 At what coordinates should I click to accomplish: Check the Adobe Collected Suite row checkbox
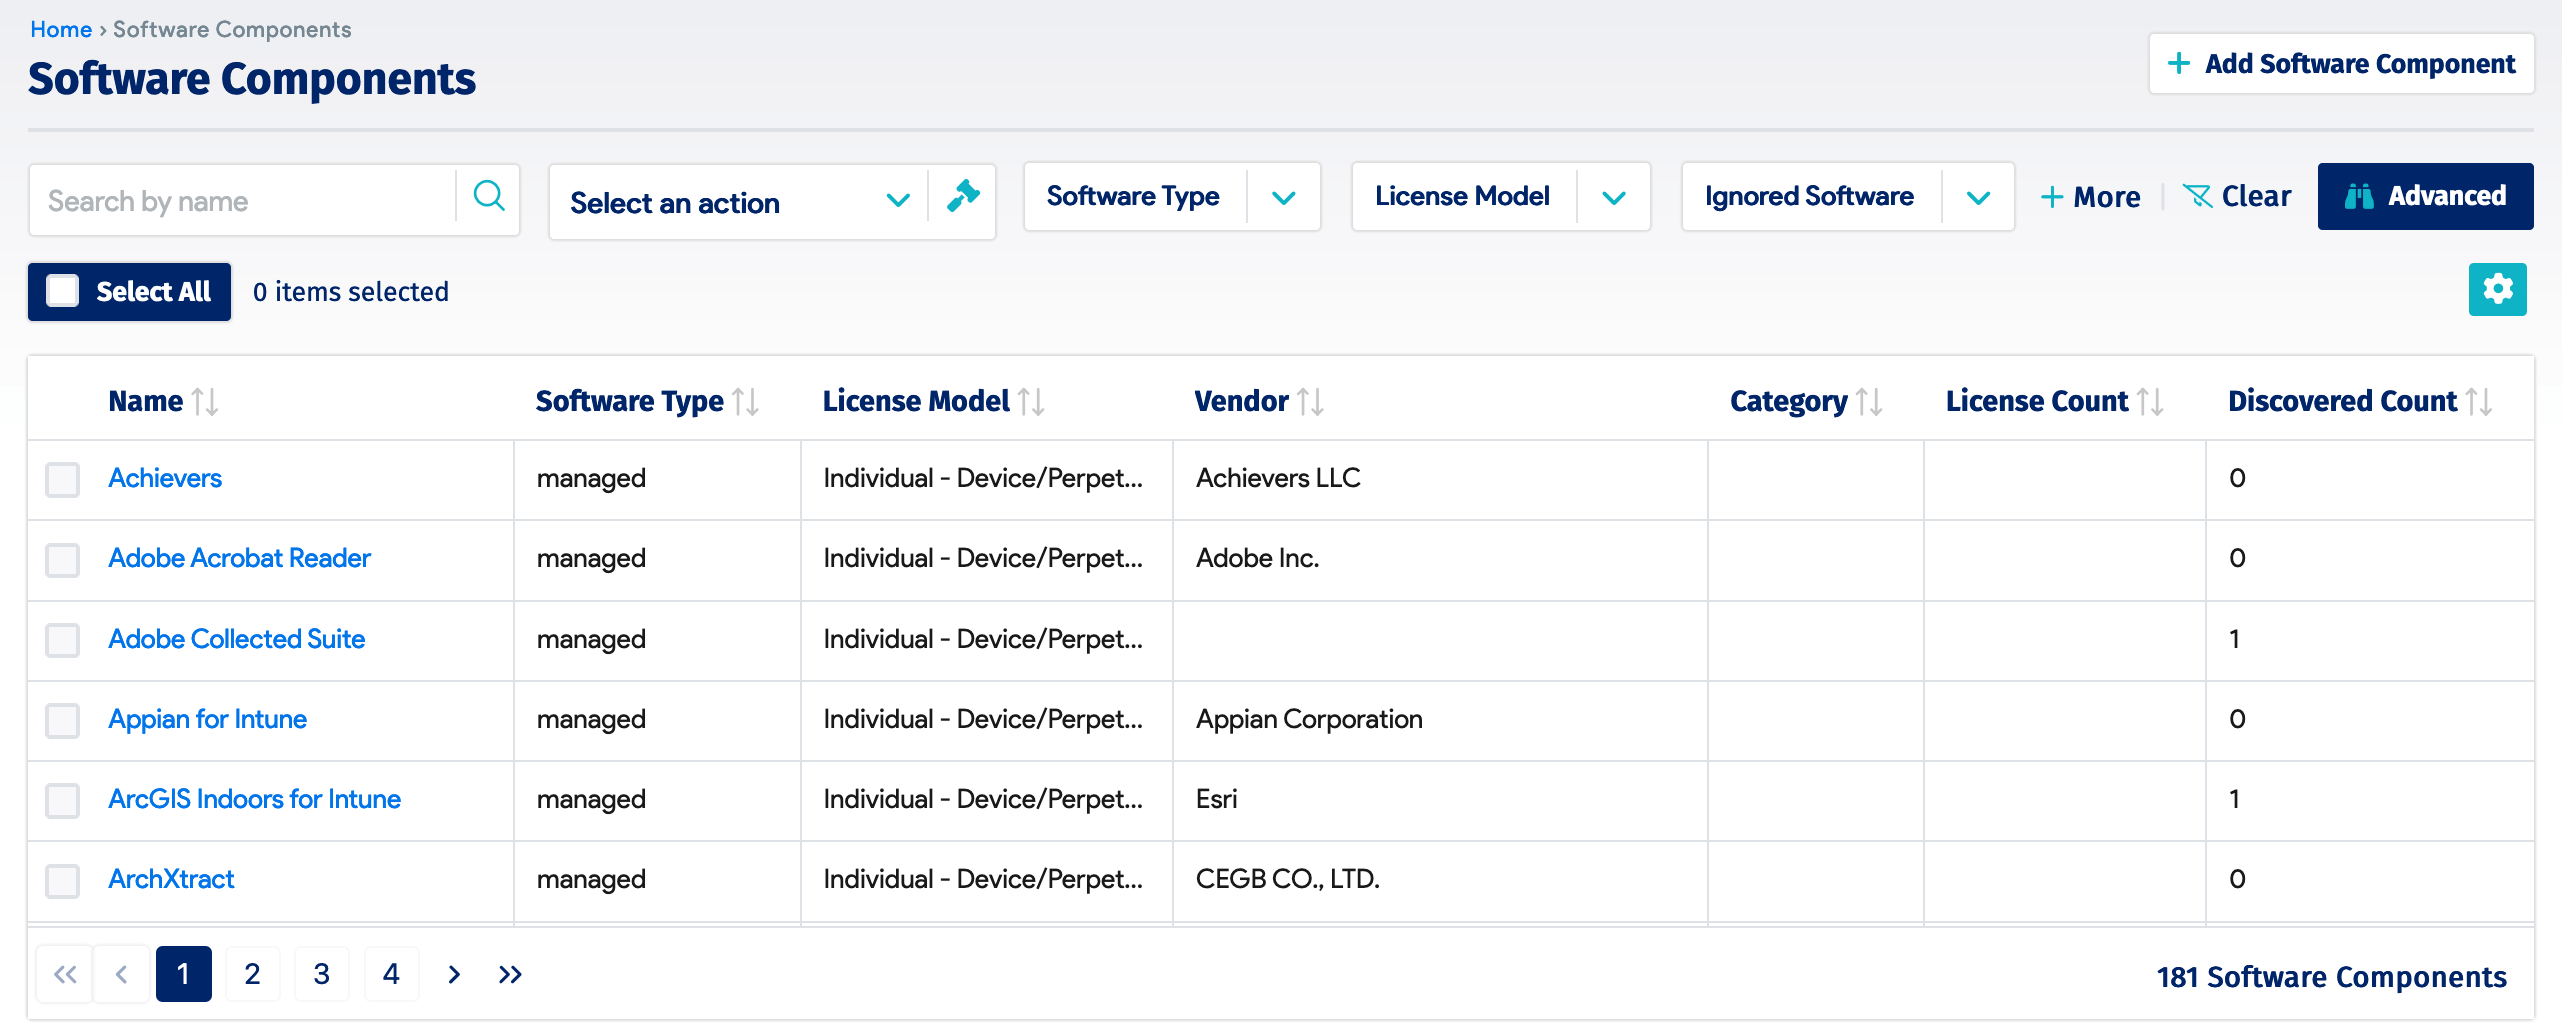[x=63, y=640]
